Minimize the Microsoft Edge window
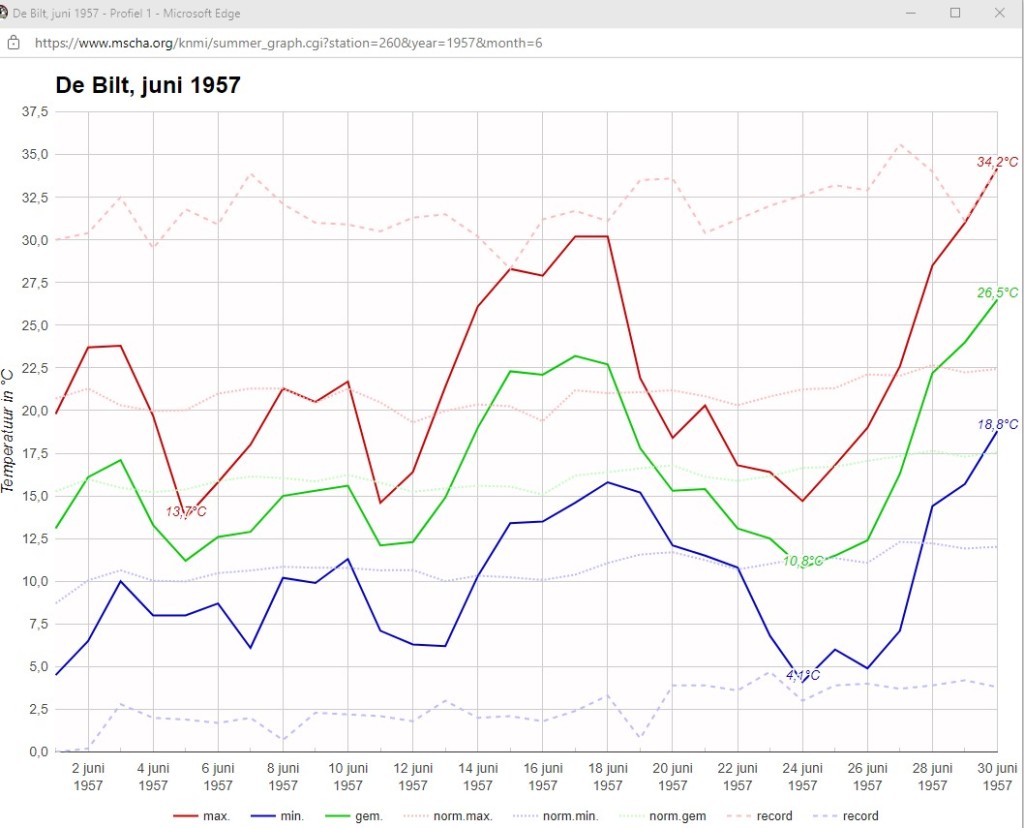Screen dimensions: 1024x828 pos(911,13)
